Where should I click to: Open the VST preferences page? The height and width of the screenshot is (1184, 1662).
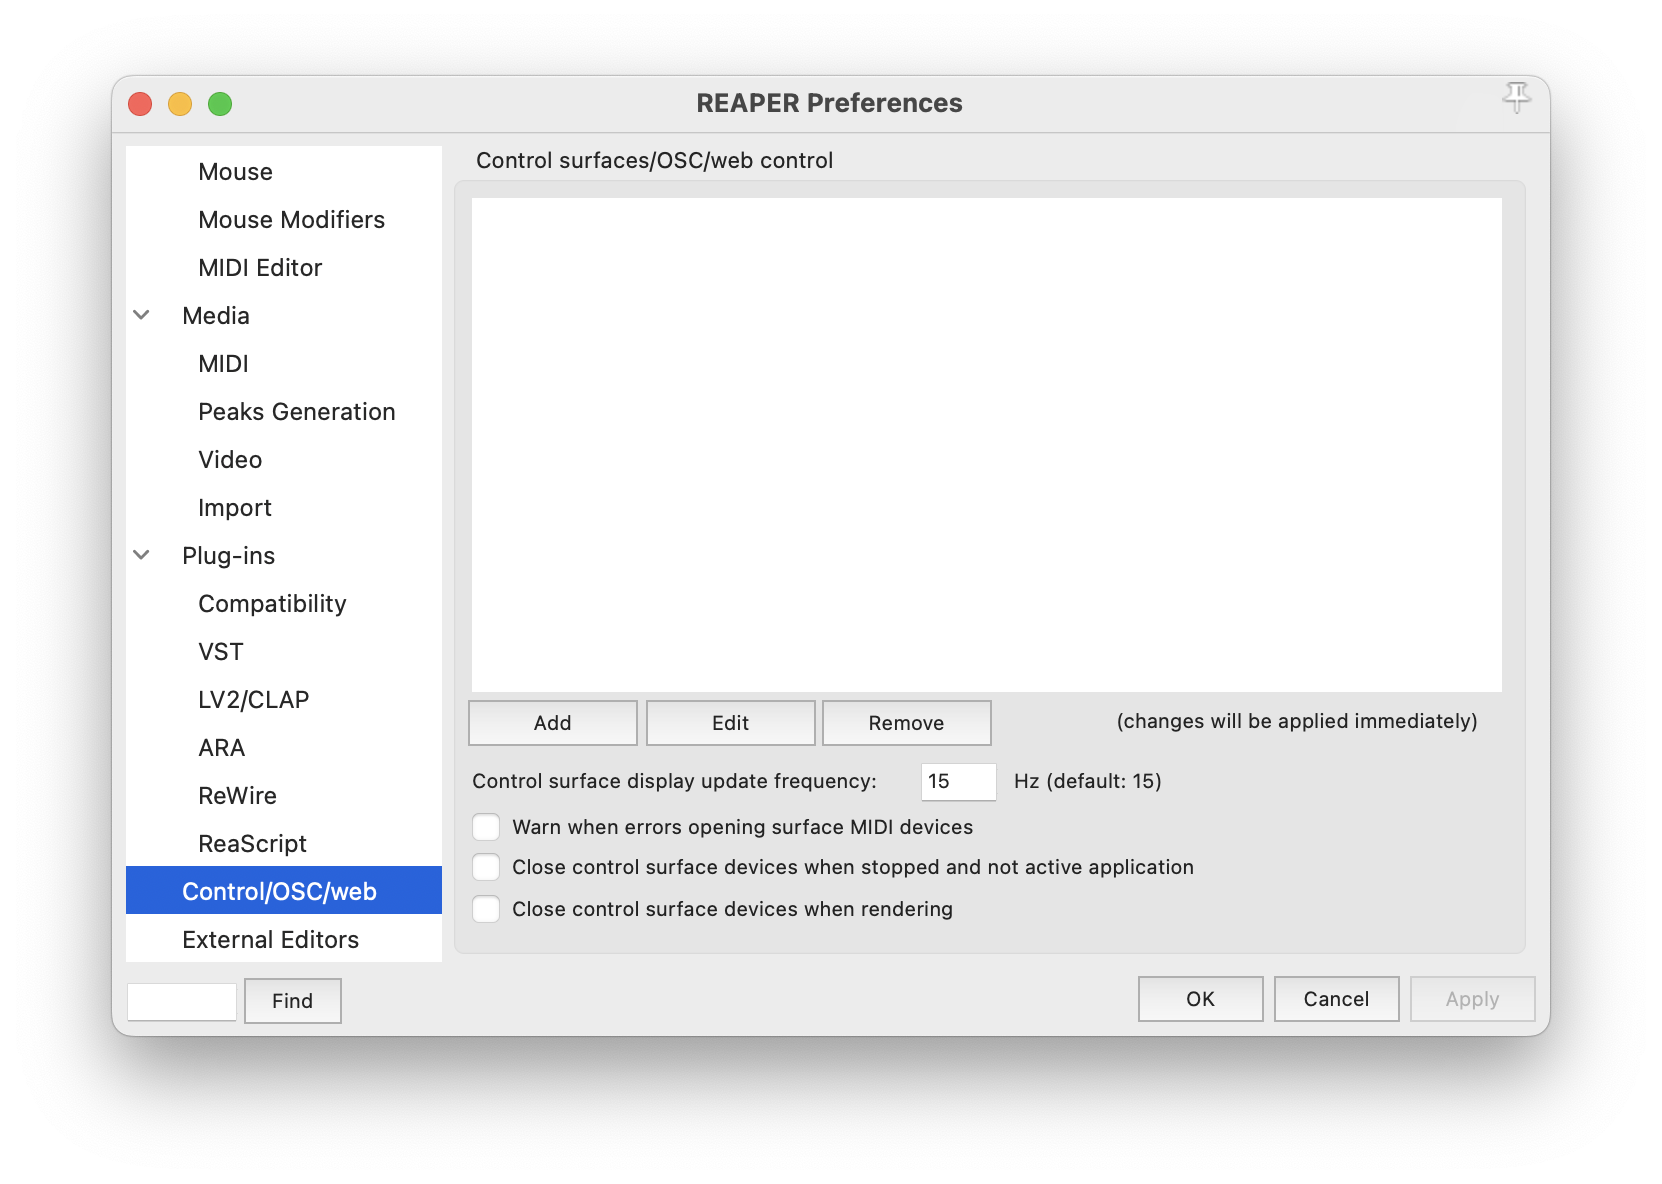click(284, 652)
